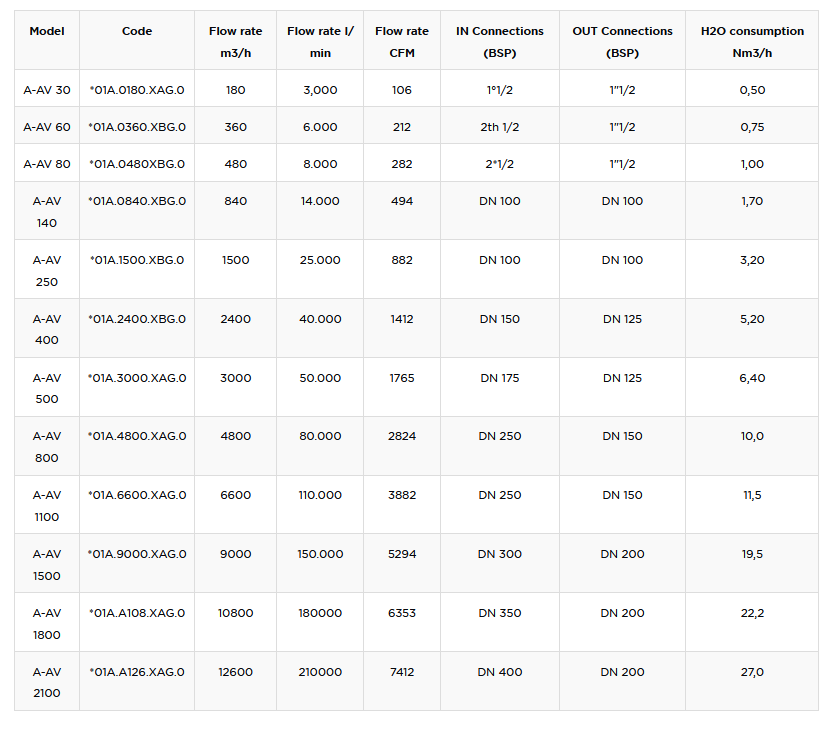This screenshot has width=835, height=738.
Task: Click the "Code" column header
Action: tap(137, 32)
